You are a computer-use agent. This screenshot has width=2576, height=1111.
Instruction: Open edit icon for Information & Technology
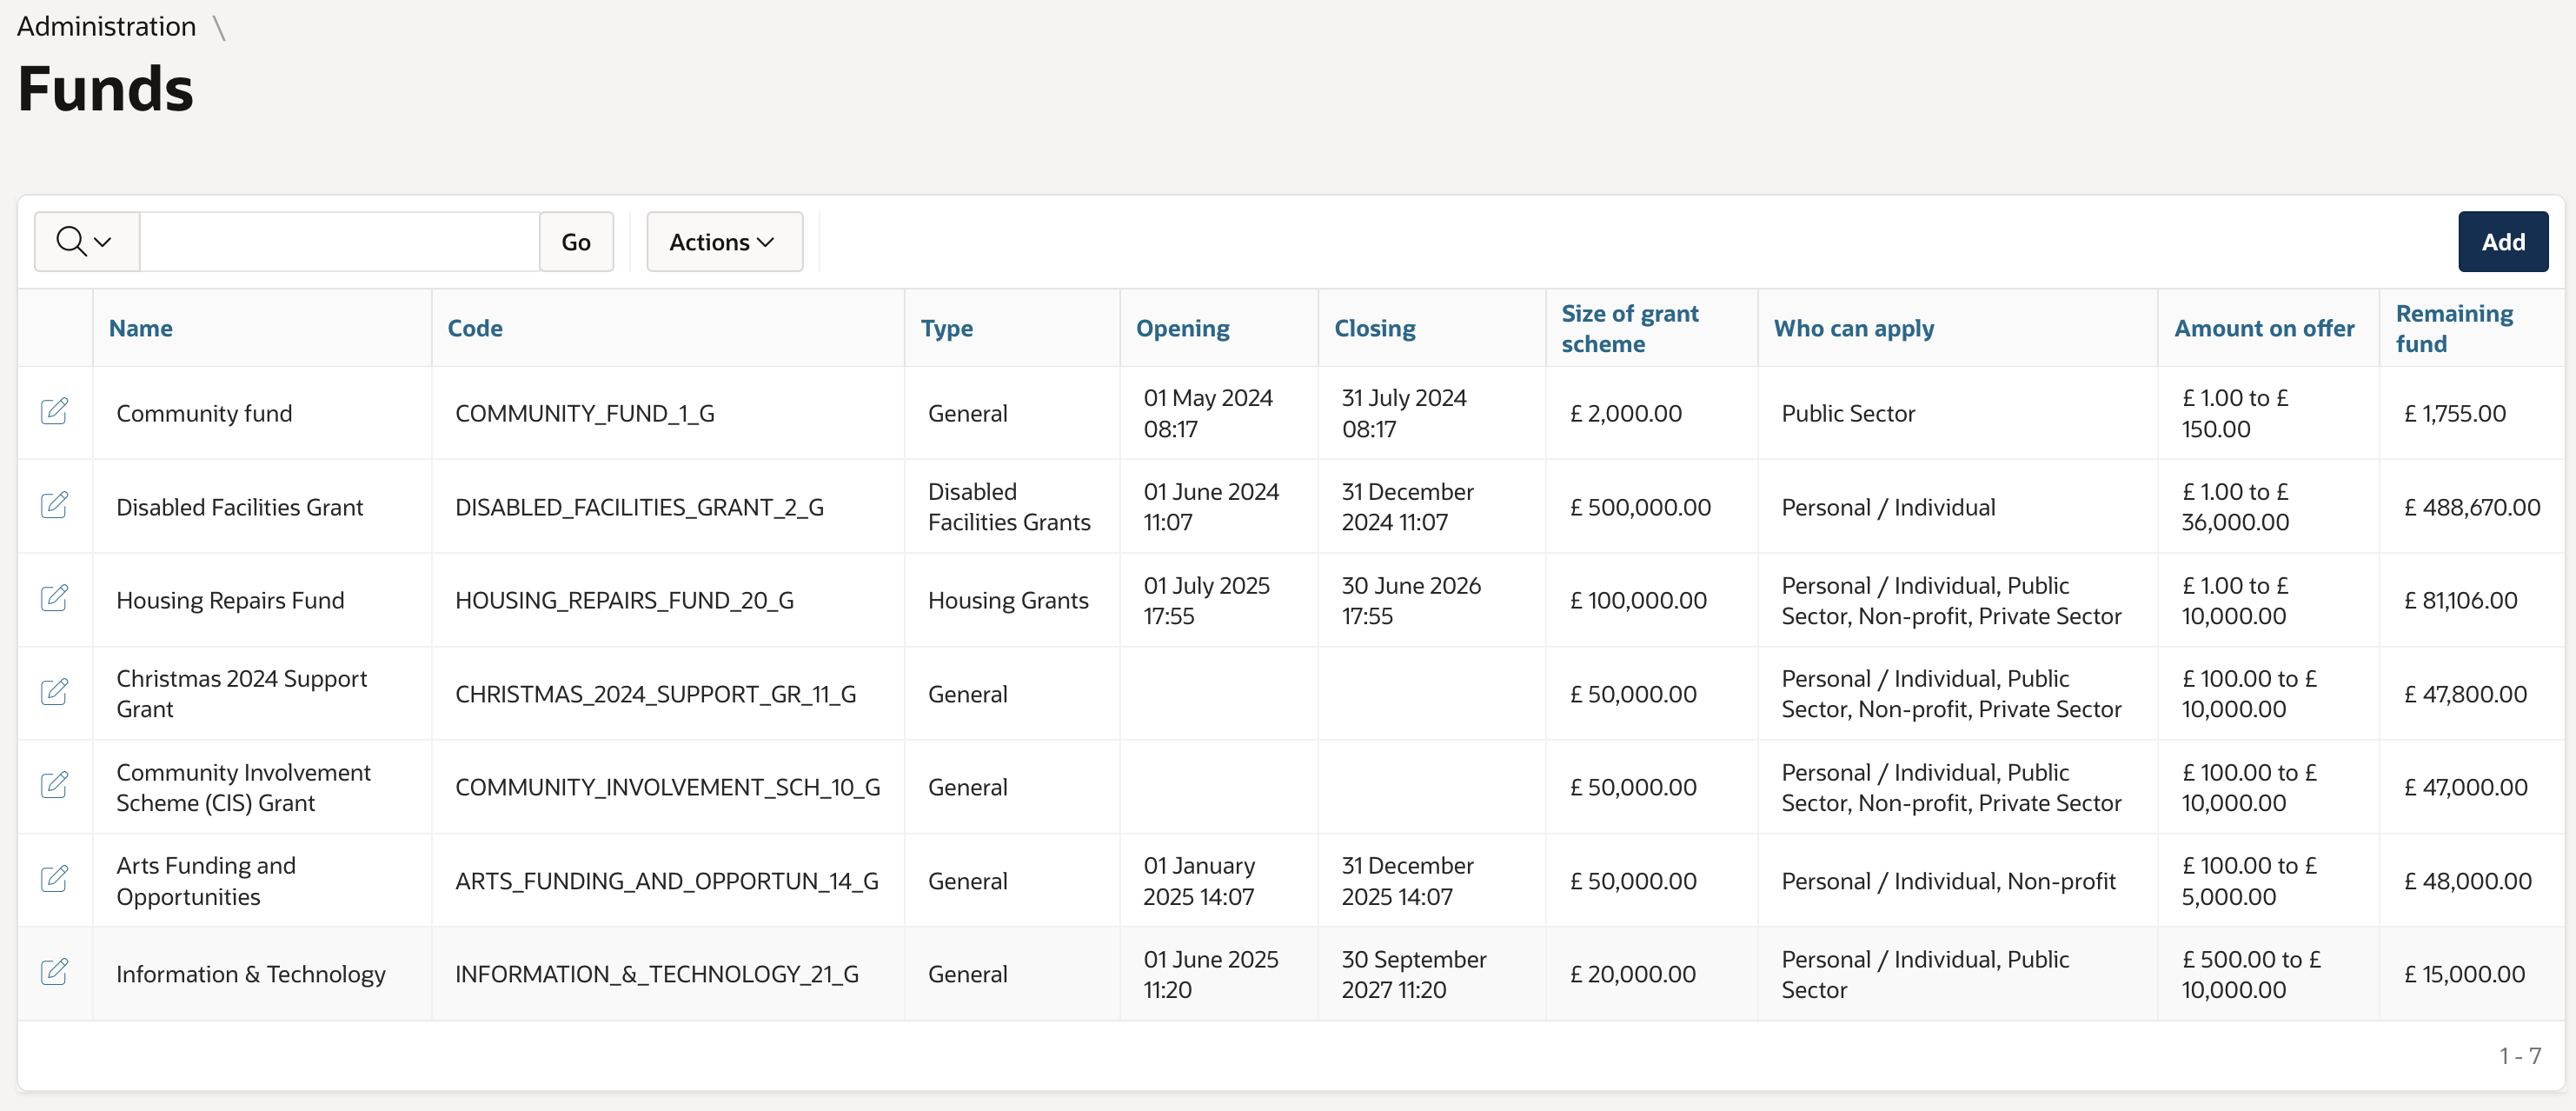click(54, 972)
